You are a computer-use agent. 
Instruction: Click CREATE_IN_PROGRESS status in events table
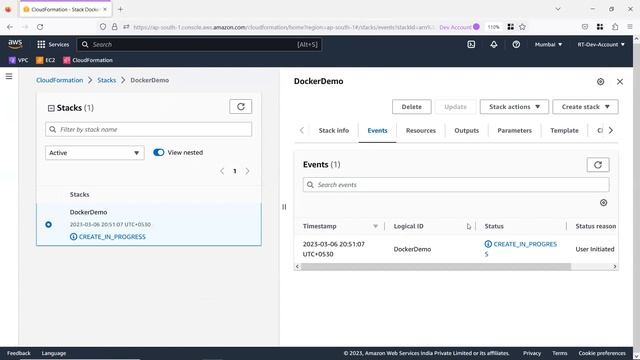click(x=520, y=249)
